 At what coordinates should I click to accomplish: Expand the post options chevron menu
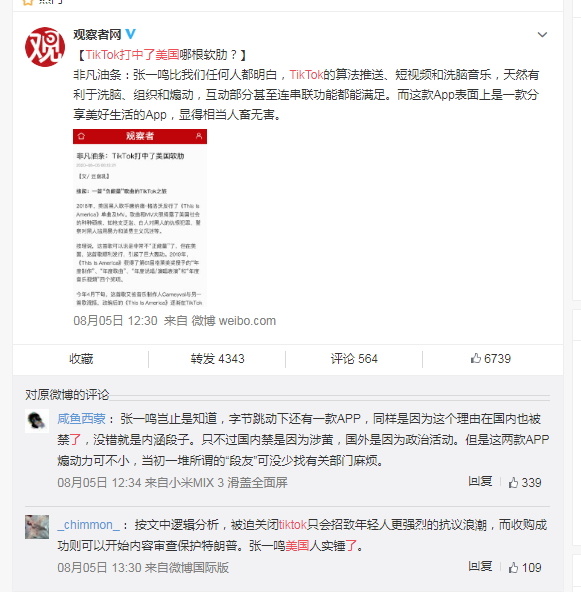542,35
